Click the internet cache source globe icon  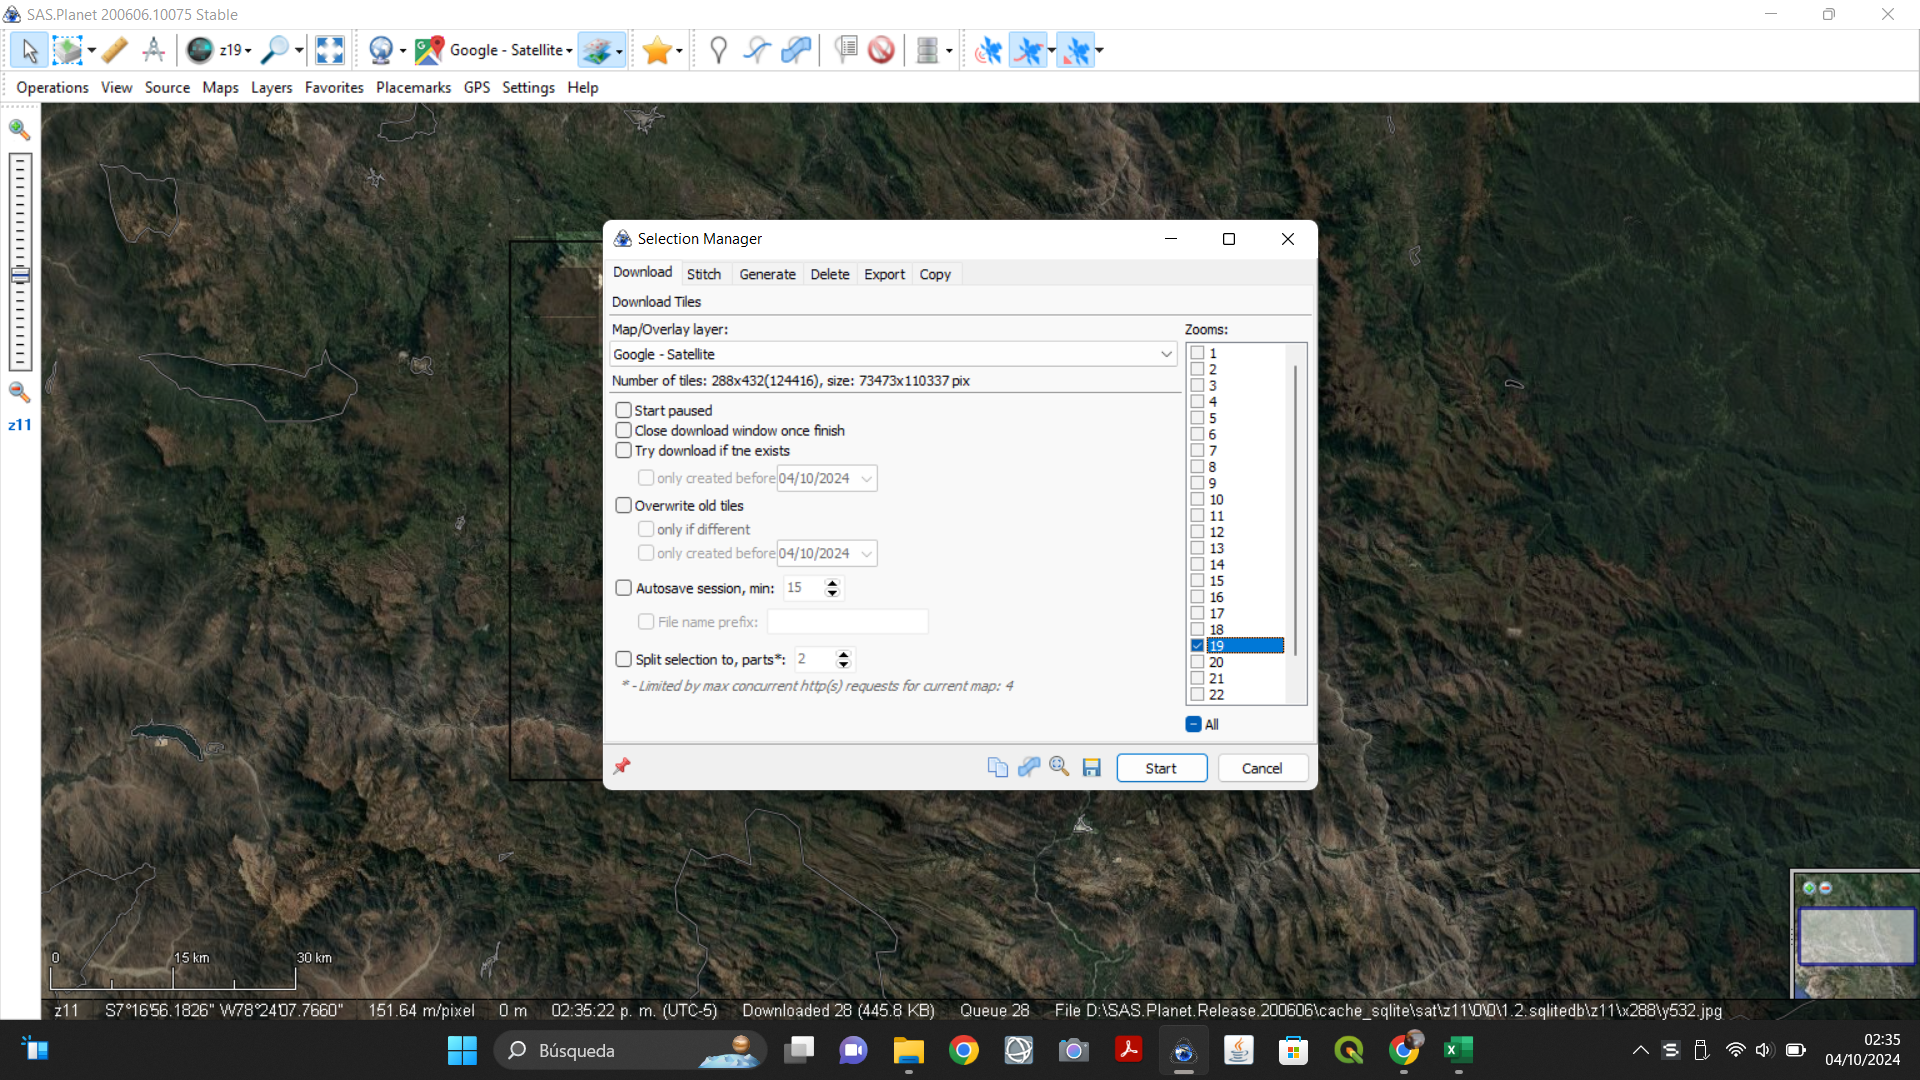tap(381, 50)
